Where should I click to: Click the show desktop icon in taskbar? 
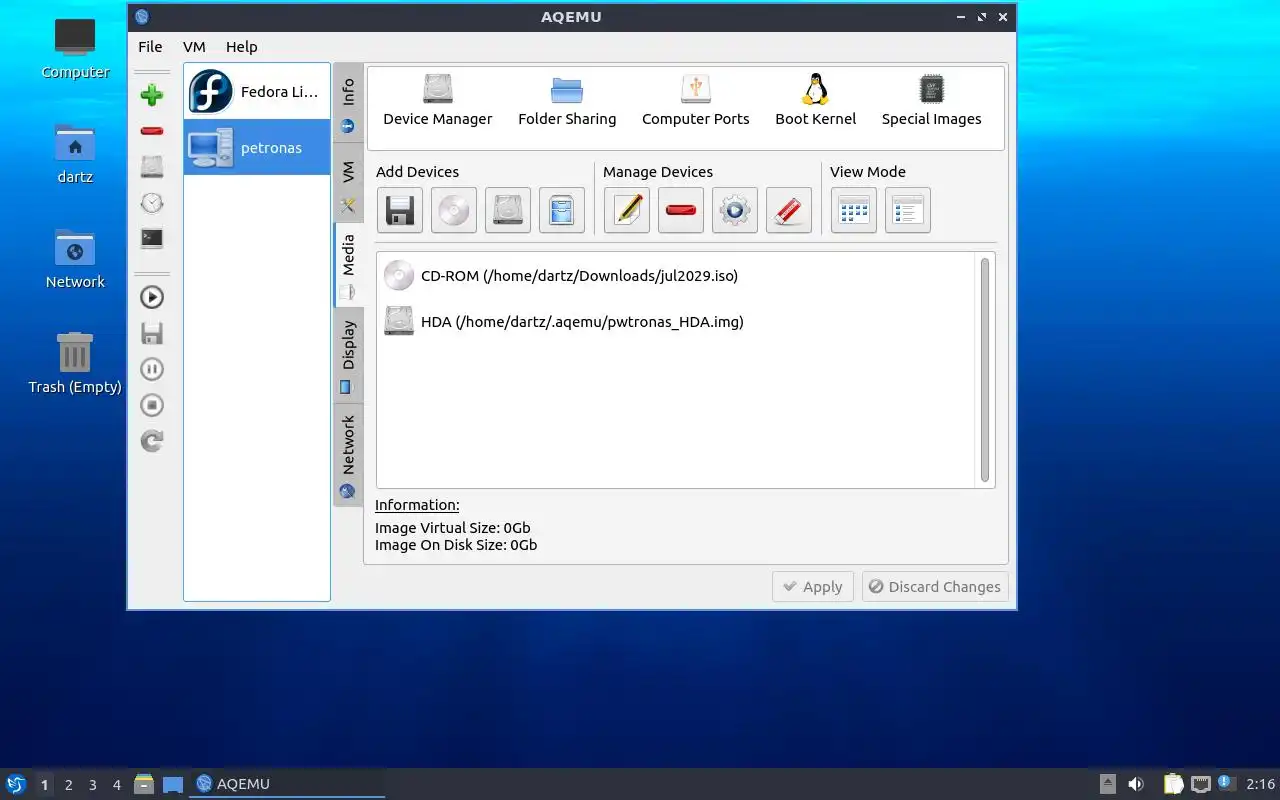tap(173, 784)
